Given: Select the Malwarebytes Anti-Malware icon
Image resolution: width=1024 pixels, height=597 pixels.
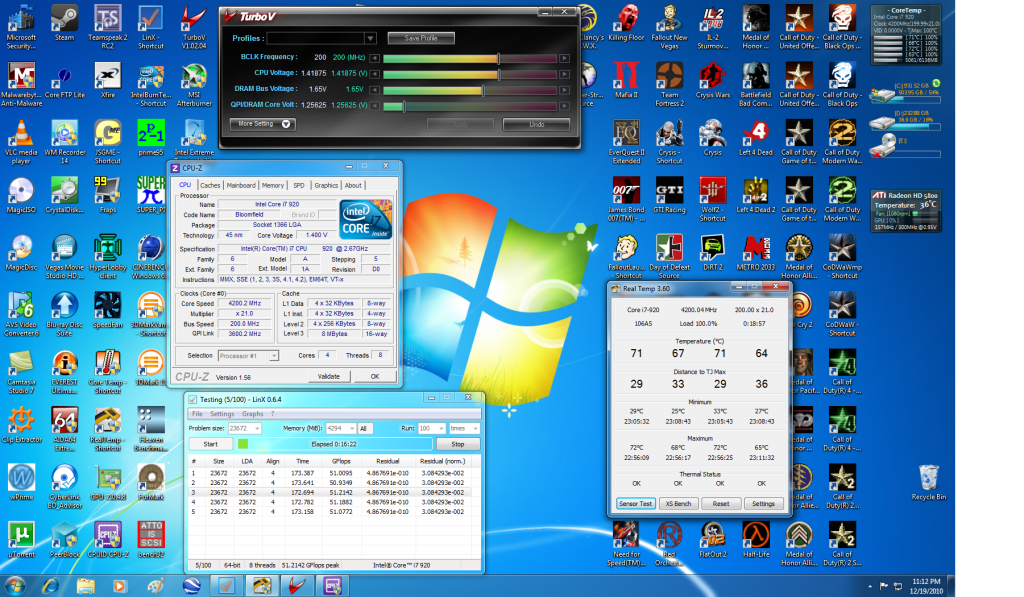Looking at the screenshot, I should click(21, 84).
